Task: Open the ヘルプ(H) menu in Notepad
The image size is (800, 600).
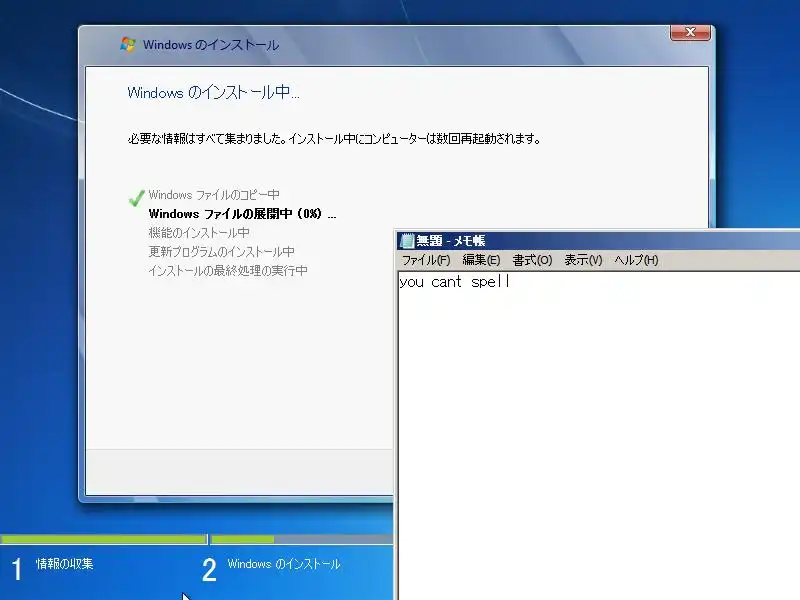Action: click(636, 260)
